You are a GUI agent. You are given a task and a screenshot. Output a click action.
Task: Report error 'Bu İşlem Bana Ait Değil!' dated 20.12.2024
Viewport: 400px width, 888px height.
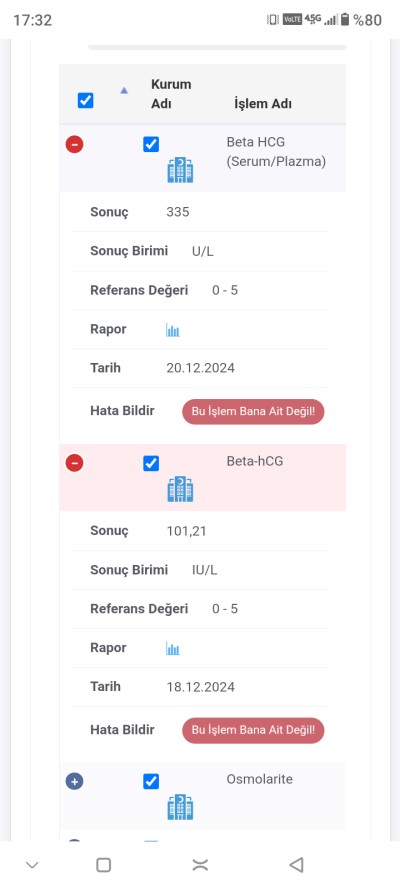click(253, 411)
